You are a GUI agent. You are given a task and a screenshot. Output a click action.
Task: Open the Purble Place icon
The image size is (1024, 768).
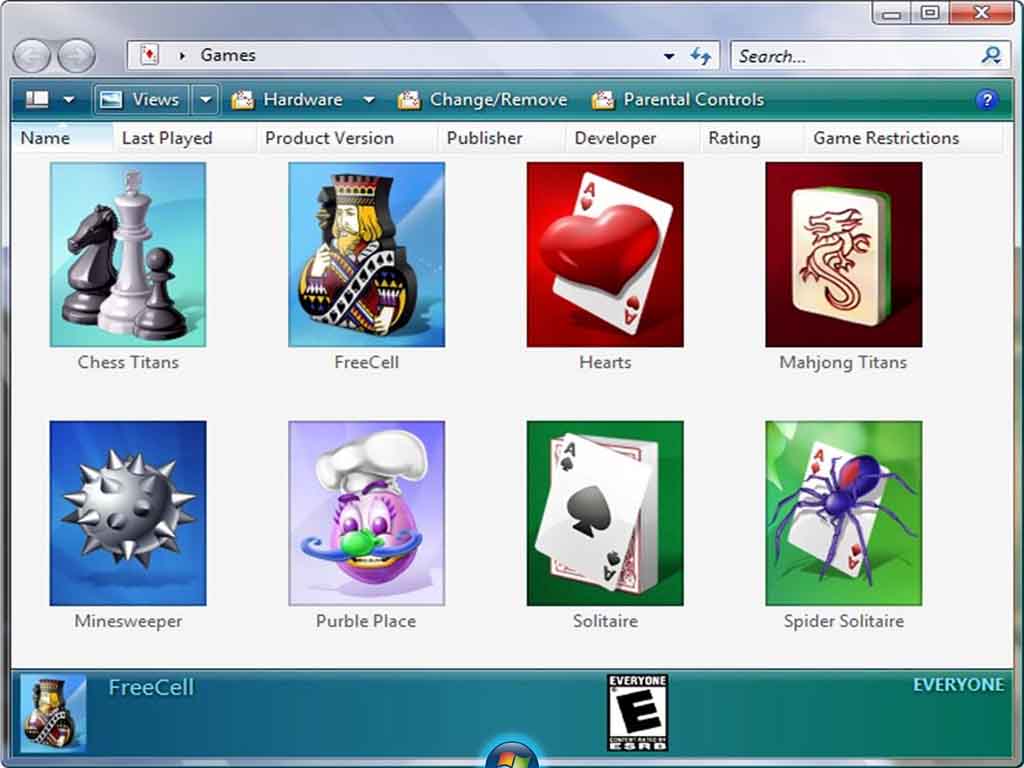point(366,513)
